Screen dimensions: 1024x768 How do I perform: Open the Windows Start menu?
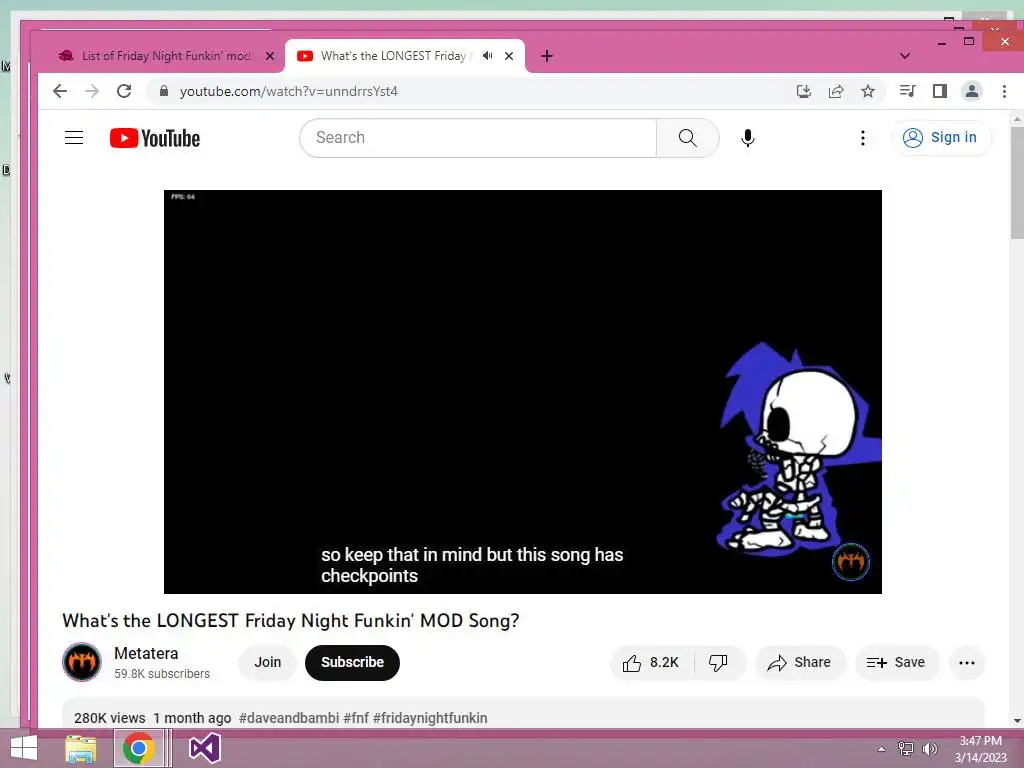[24, 748]
